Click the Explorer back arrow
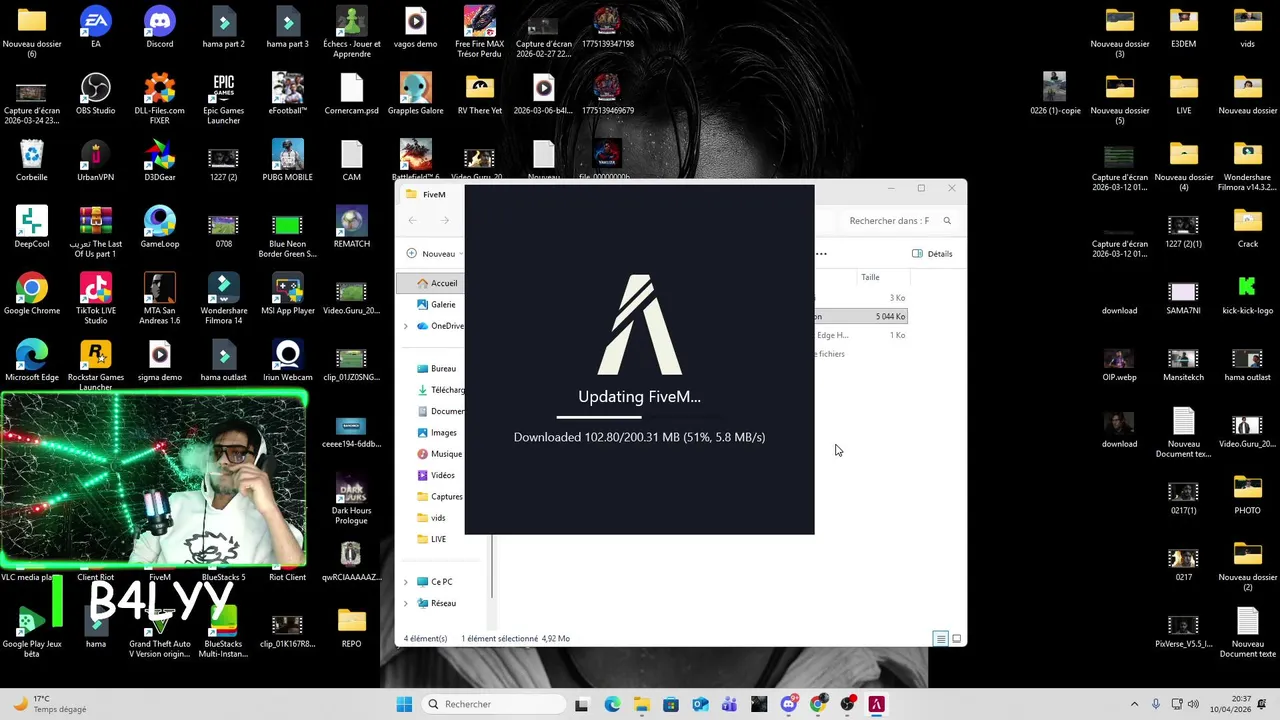 click(413, 221)
